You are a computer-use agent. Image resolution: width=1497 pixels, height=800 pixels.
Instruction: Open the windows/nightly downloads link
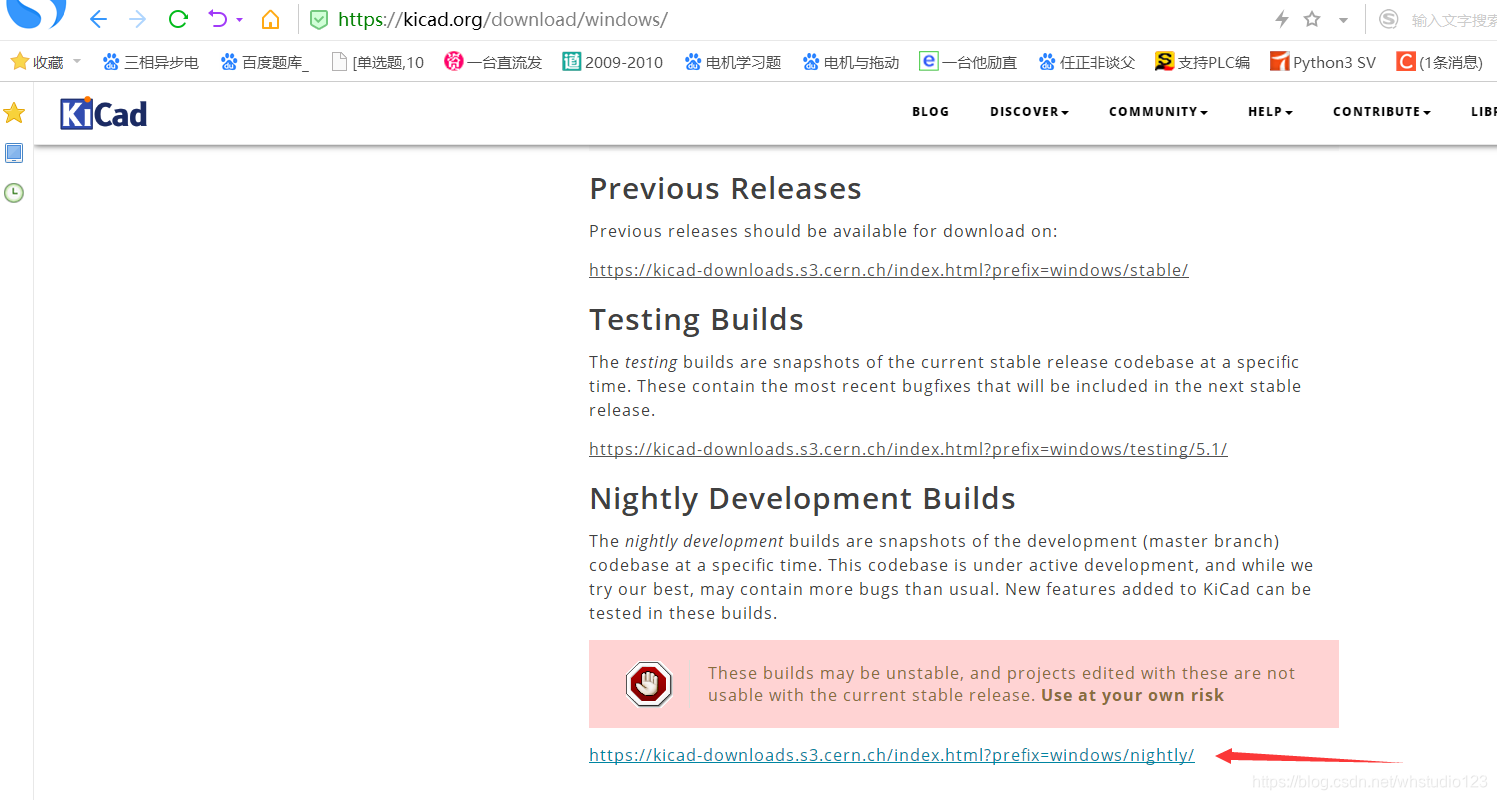click(891, 755)
